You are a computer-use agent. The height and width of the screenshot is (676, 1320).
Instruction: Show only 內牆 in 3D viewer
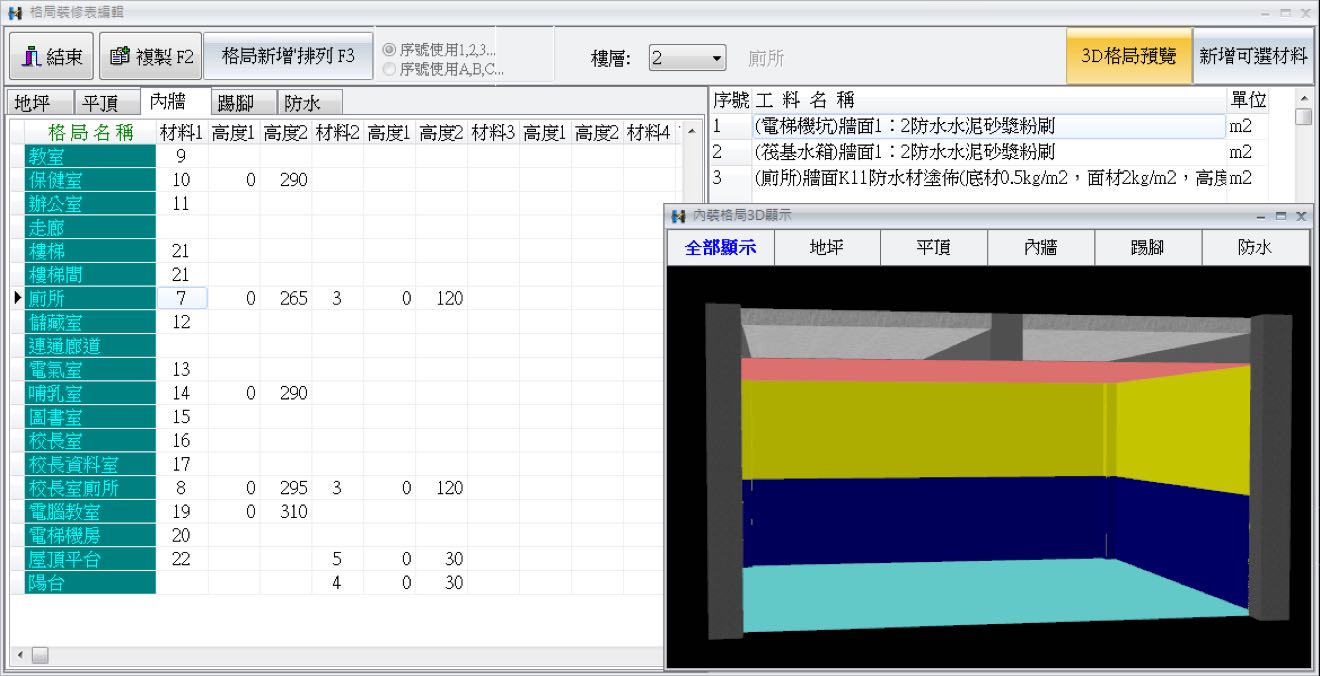point(1040,248)
